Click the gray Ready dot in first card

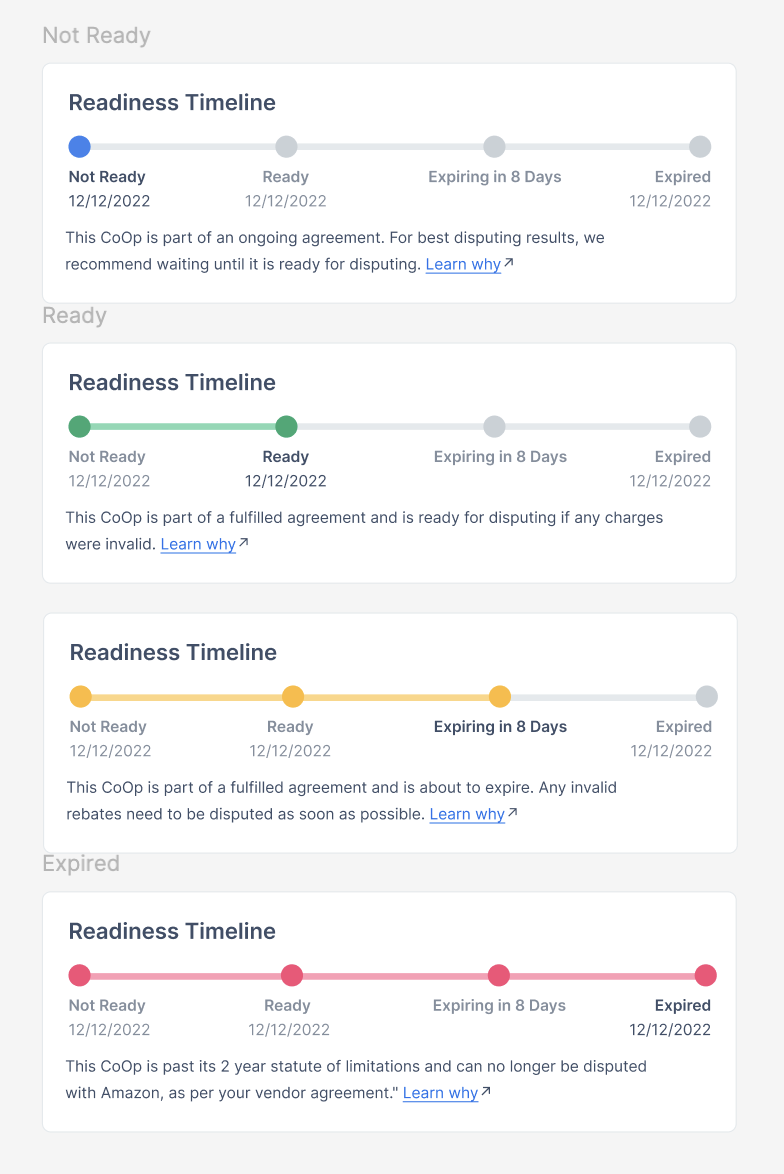click(286, 147)
